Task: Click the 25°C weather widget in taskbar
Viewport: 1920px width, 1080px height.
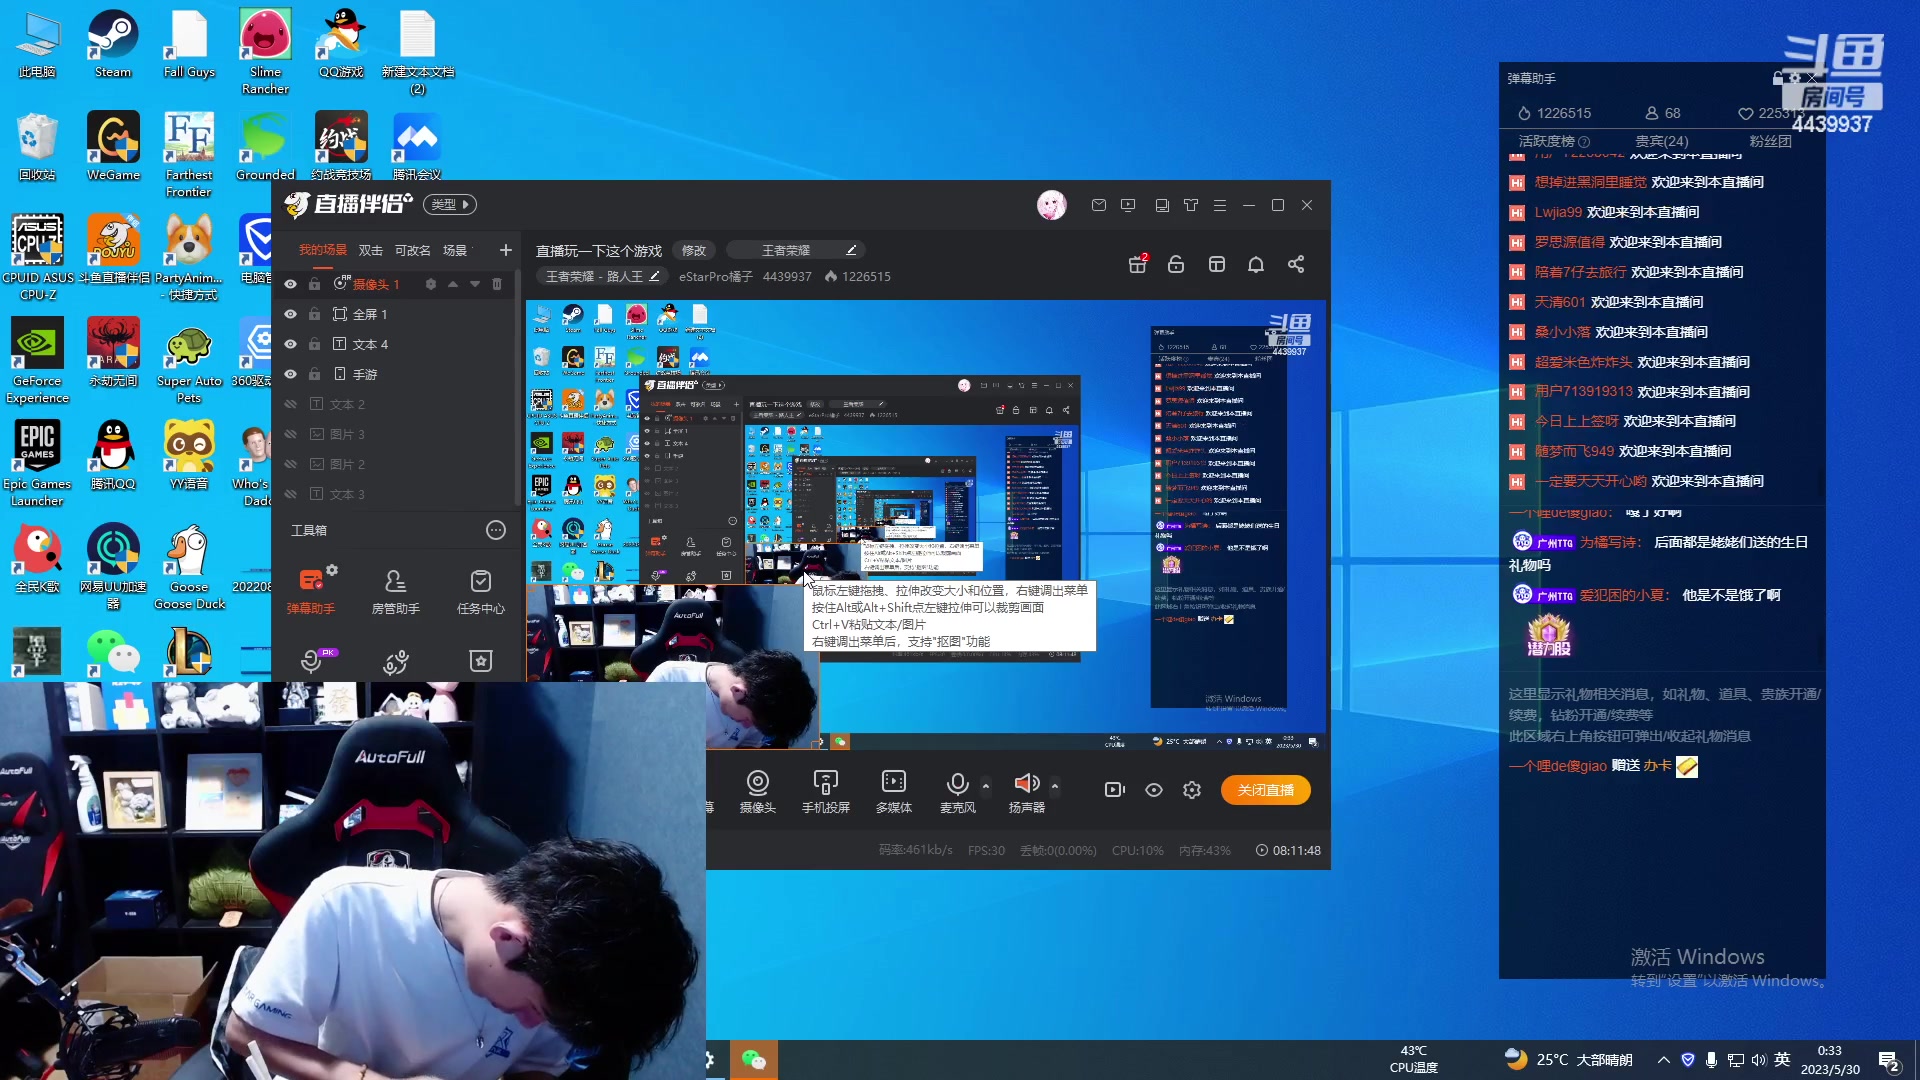Action: tap(1568, 1060)
